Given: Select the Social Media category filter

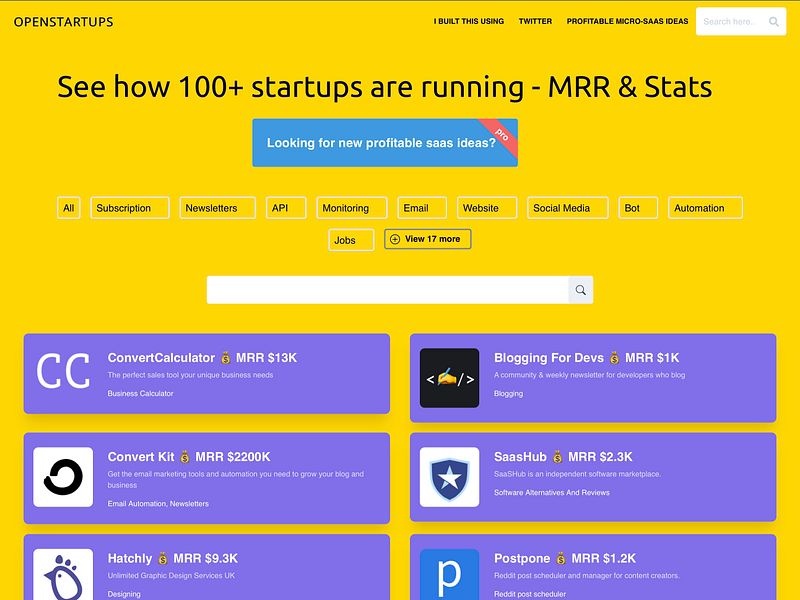Looking at the screenshot, I should [567, 208].
